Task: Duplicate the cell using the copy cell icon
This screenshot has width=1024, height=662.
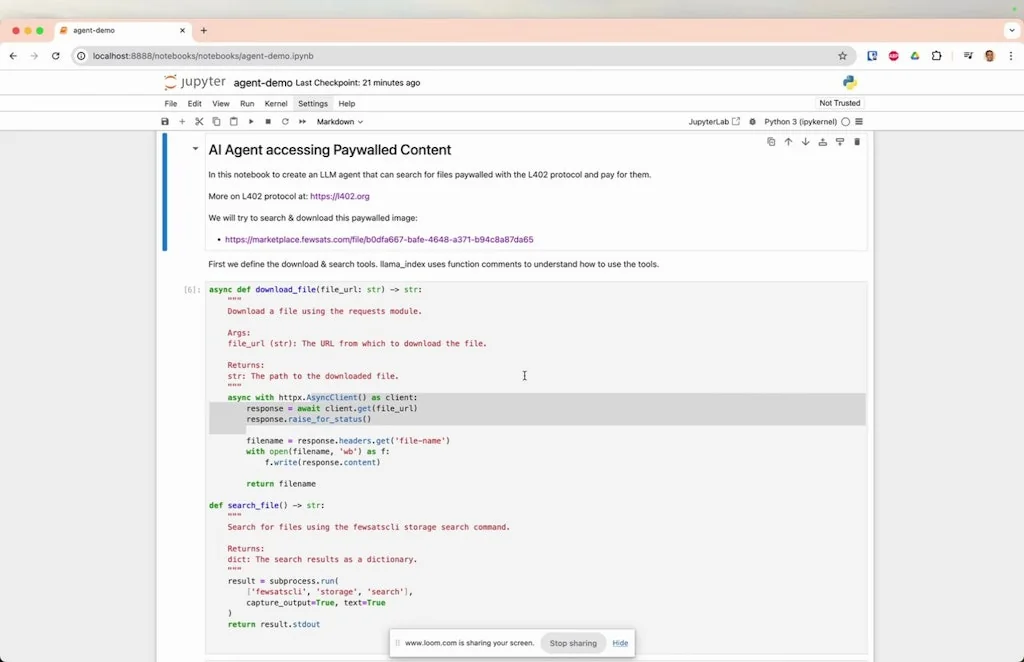Action: [771, 141]
